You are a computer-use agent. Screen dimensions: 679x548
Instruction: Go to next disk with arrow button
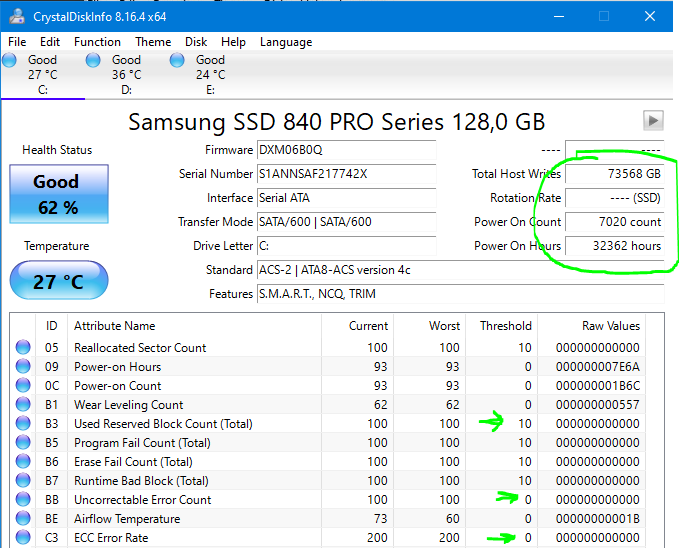(653, 120)
